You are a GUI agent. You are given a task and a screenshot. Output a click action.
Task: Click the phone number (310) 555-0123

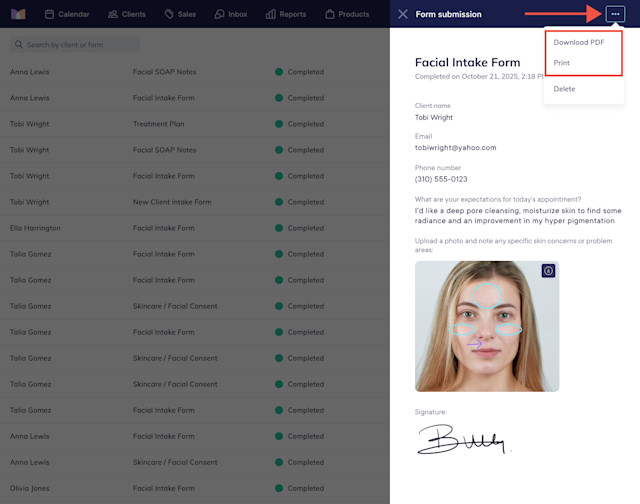(x=441, y=179)
